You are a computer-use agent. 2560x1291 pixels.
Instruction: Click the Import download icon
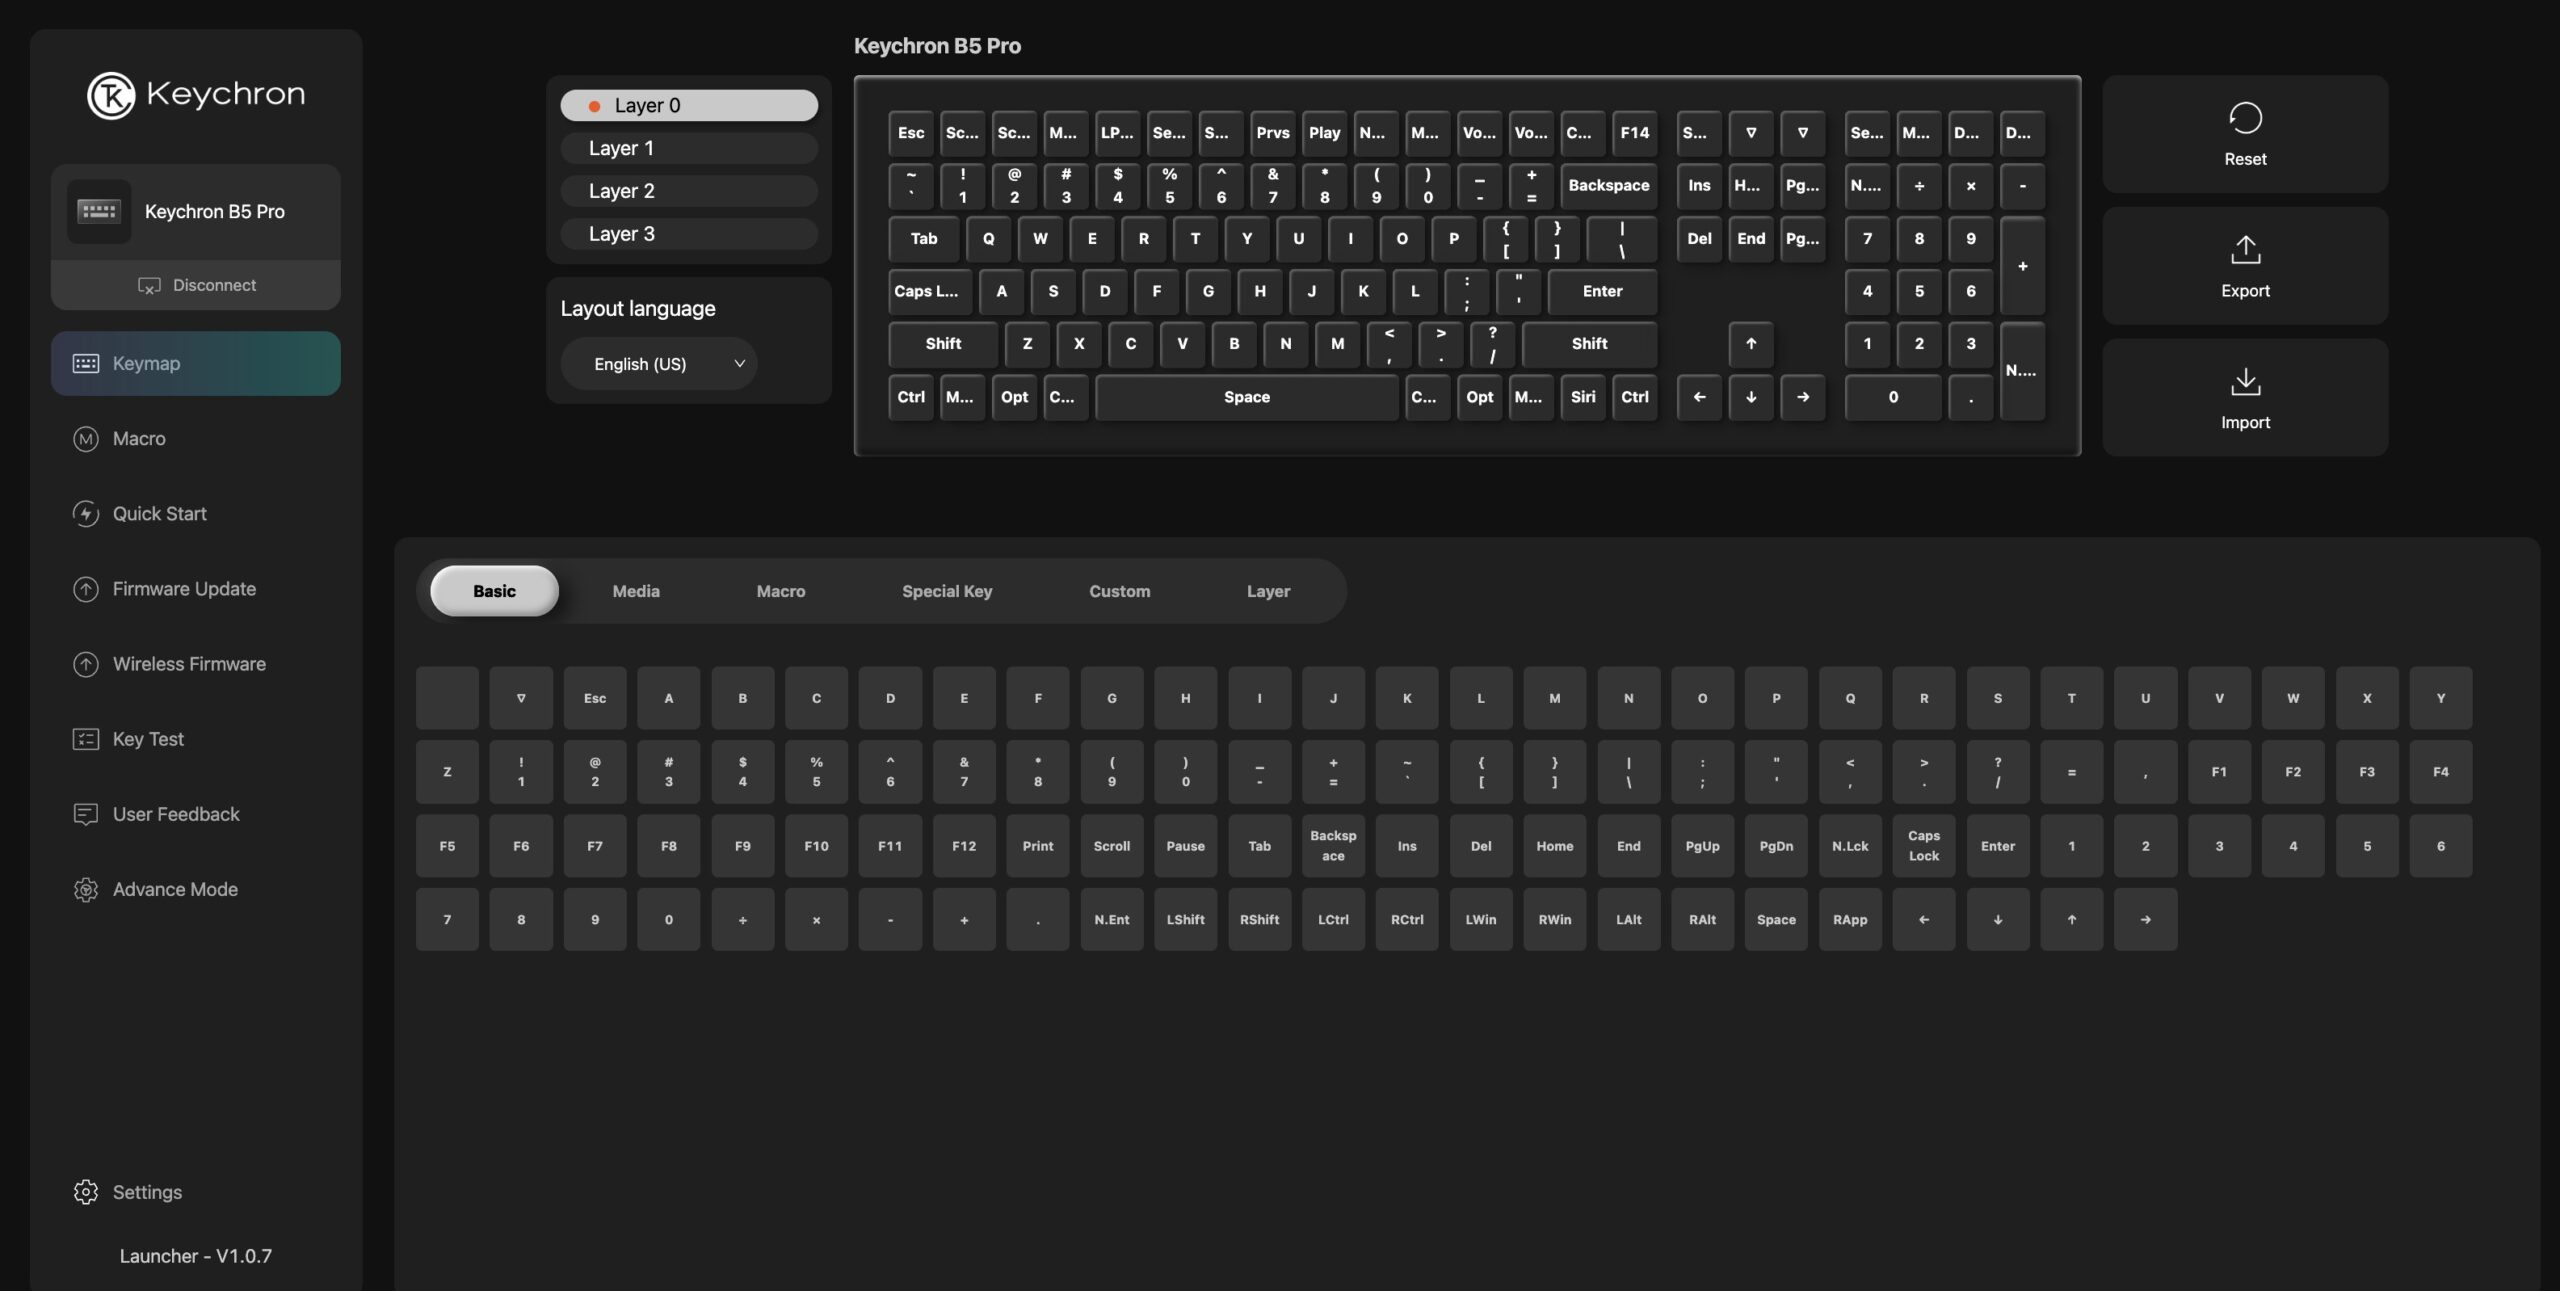point(2245,382)
